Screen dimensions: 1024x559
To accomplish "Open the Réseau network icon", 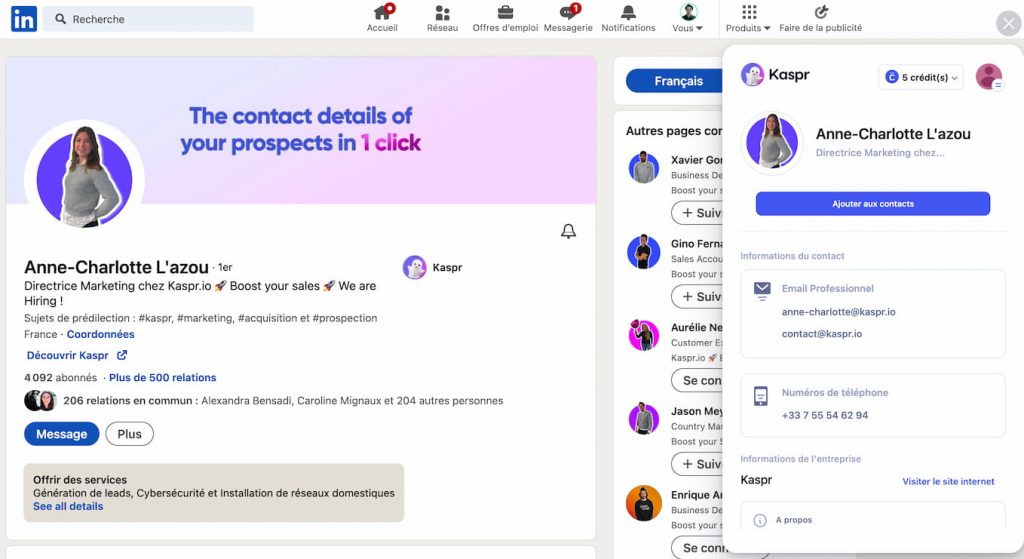I will click(x=442, y=12).
